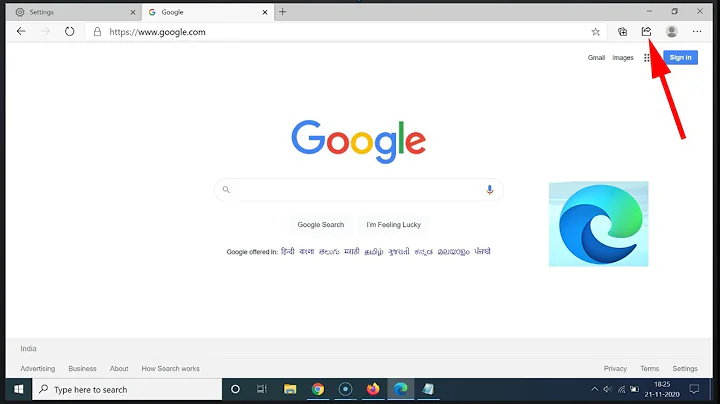Choose the Bengali language link
The width and height of the screenshot is (720, 404).
[307, 251]
